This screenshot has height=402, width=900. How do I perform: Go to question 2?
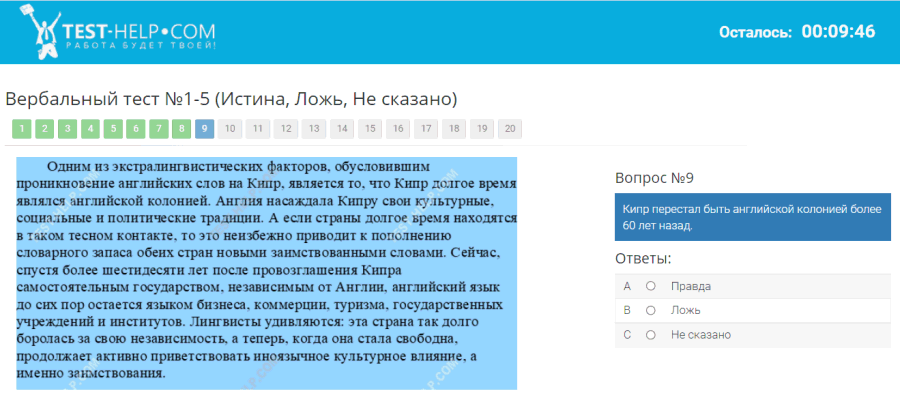[x=45, y=129]
